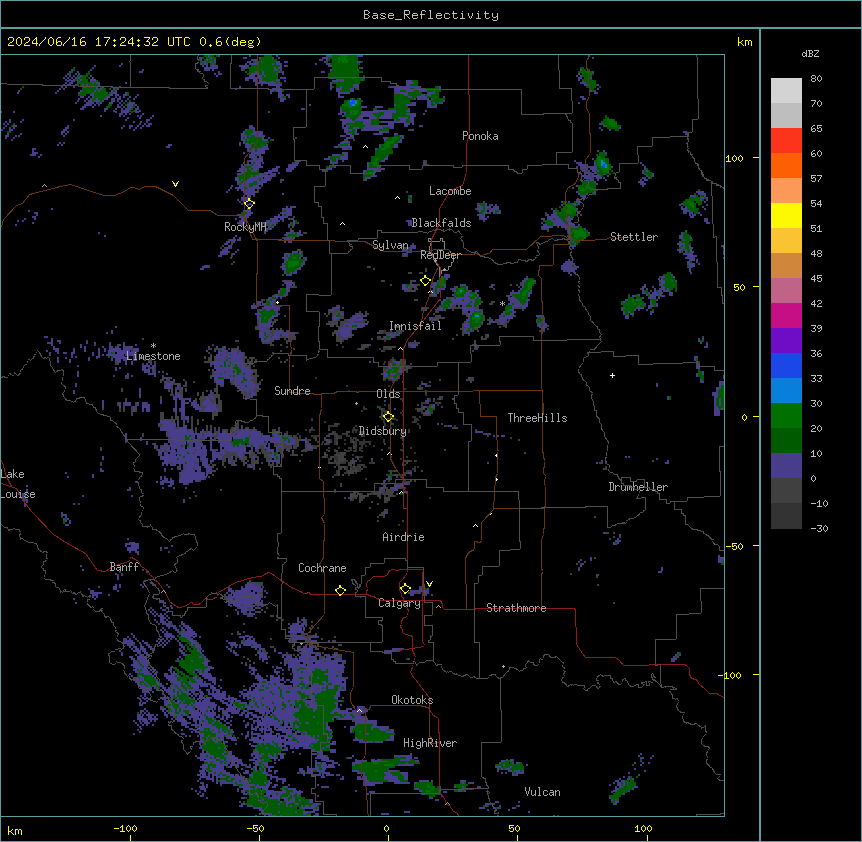Image resolution: width=862 pixels, height=842 pixels.
Task: Click the Ponoka city label
Action: coord(480,136)
